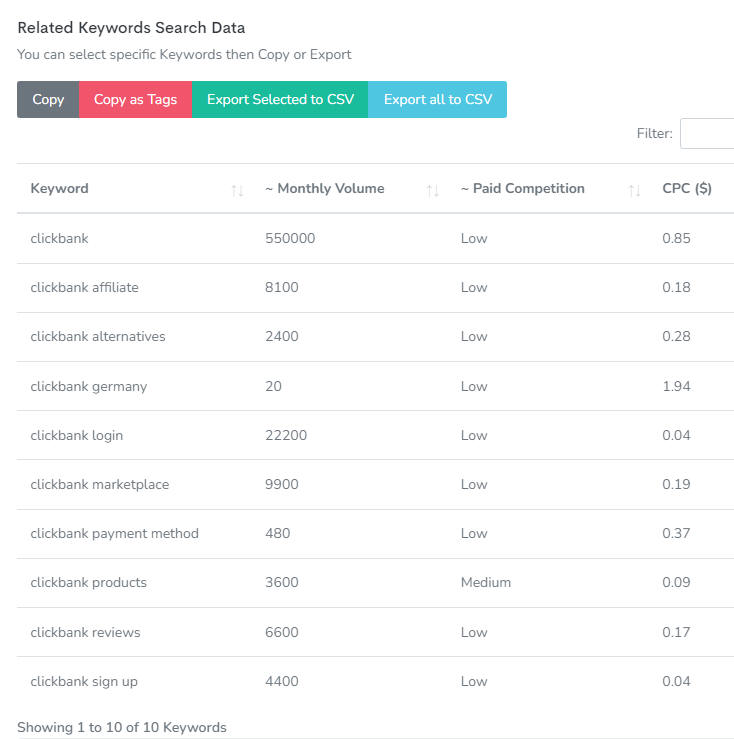Screen dimensions: 734x739
Task: Click Export Selected to CSV
Action: [280, 99]
